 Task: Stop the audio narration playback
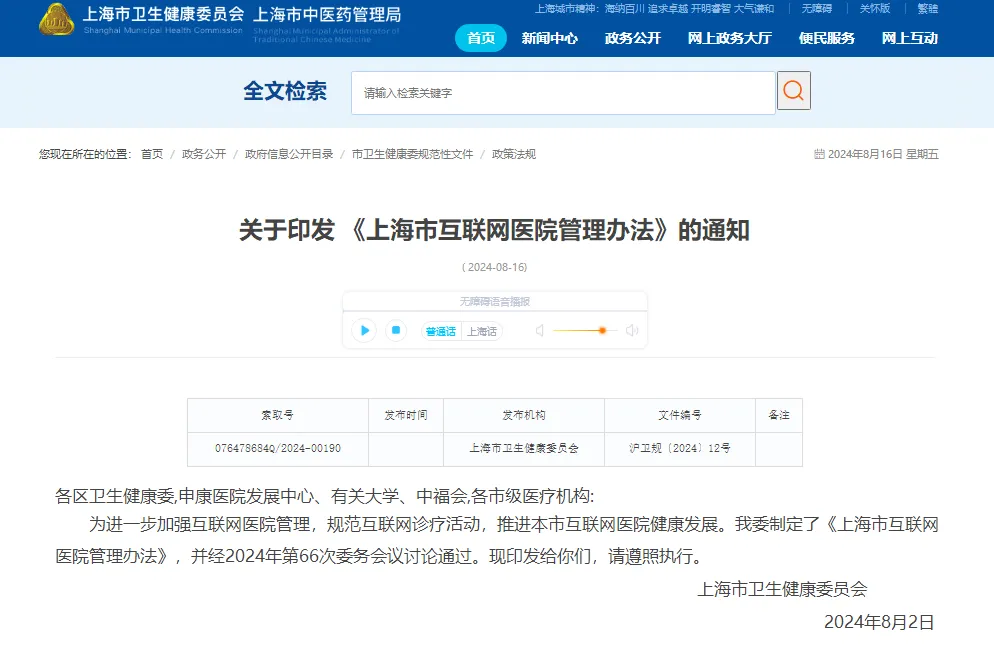pos(396,330)
